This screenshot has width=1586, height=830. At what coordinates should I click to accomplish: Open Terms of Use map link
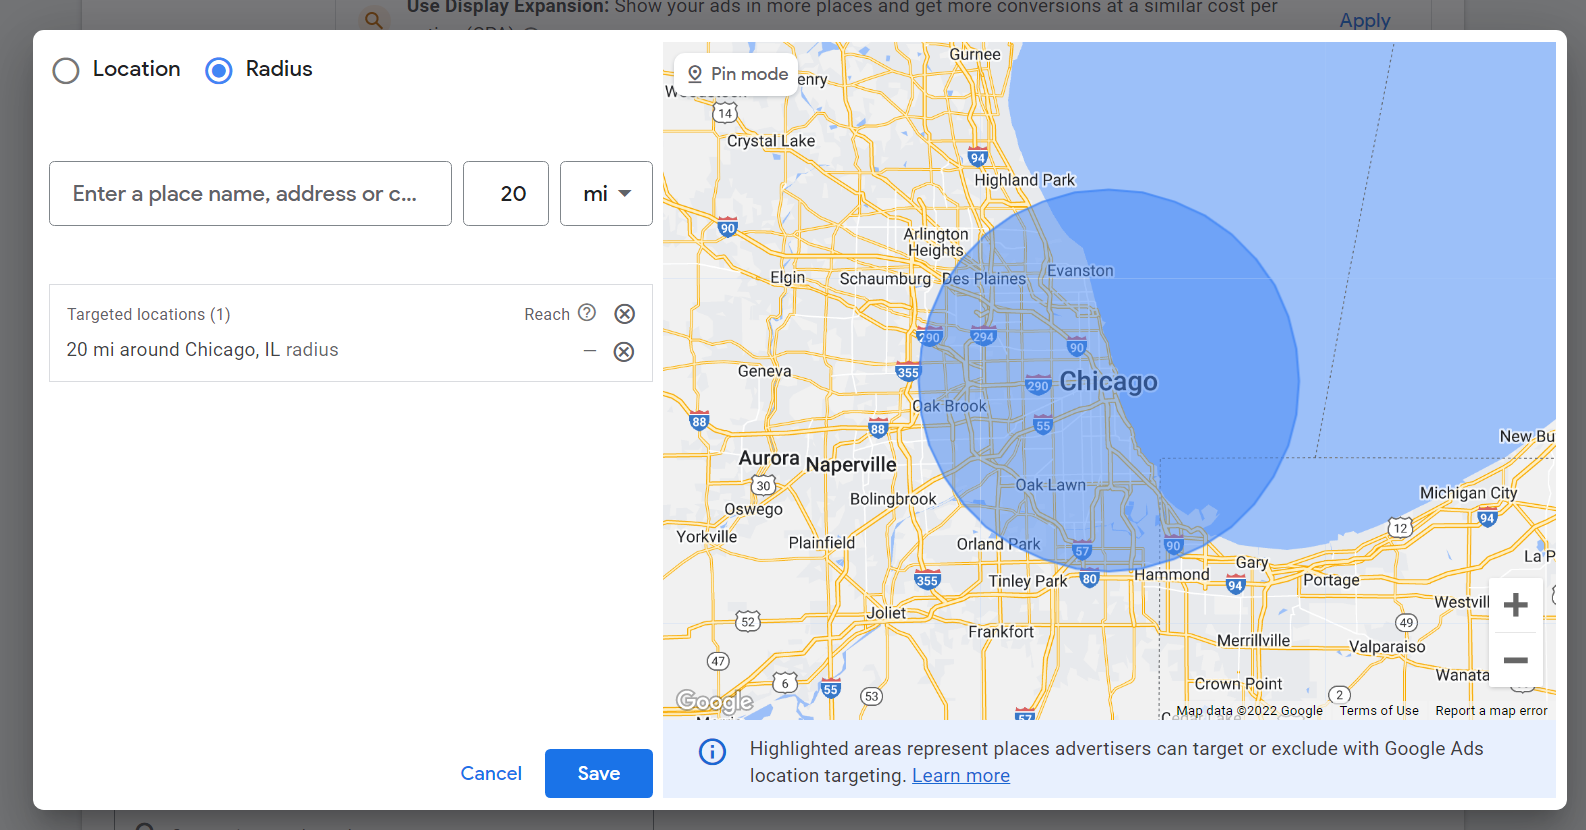(1378, 711)
